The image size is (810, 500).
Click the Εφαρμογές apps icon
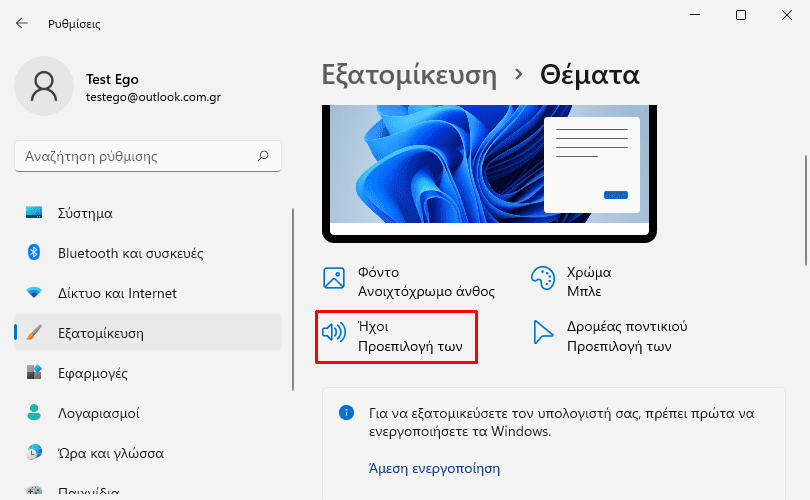tap(34, 372)
